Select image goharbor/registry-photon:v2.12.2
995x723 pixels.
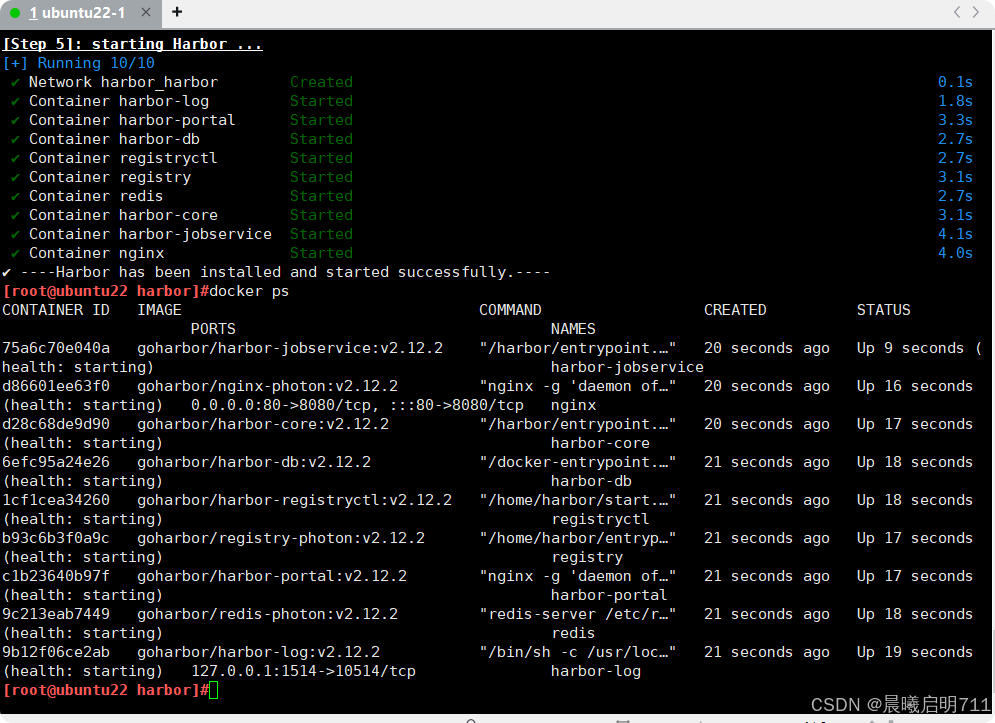tap(281, 538)
